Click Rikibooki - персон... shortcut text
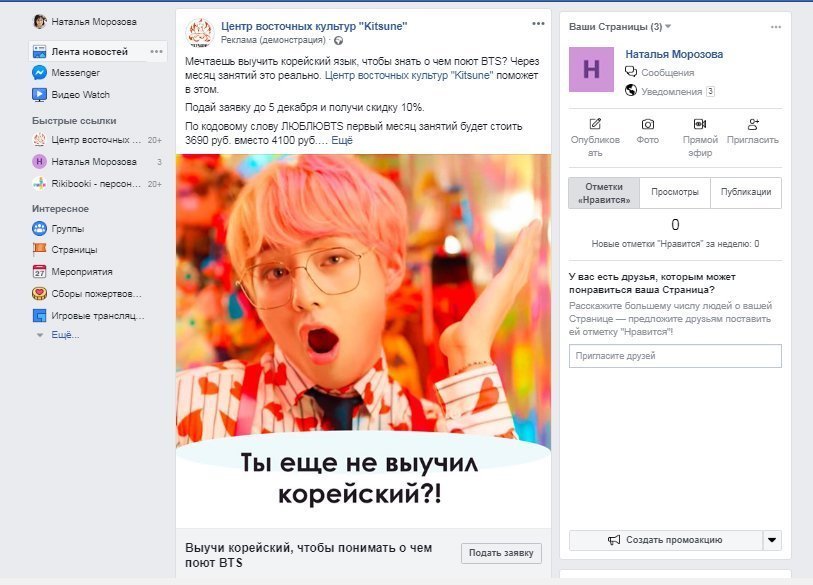Viewport: 813px width, 585px height. point(96,184)
